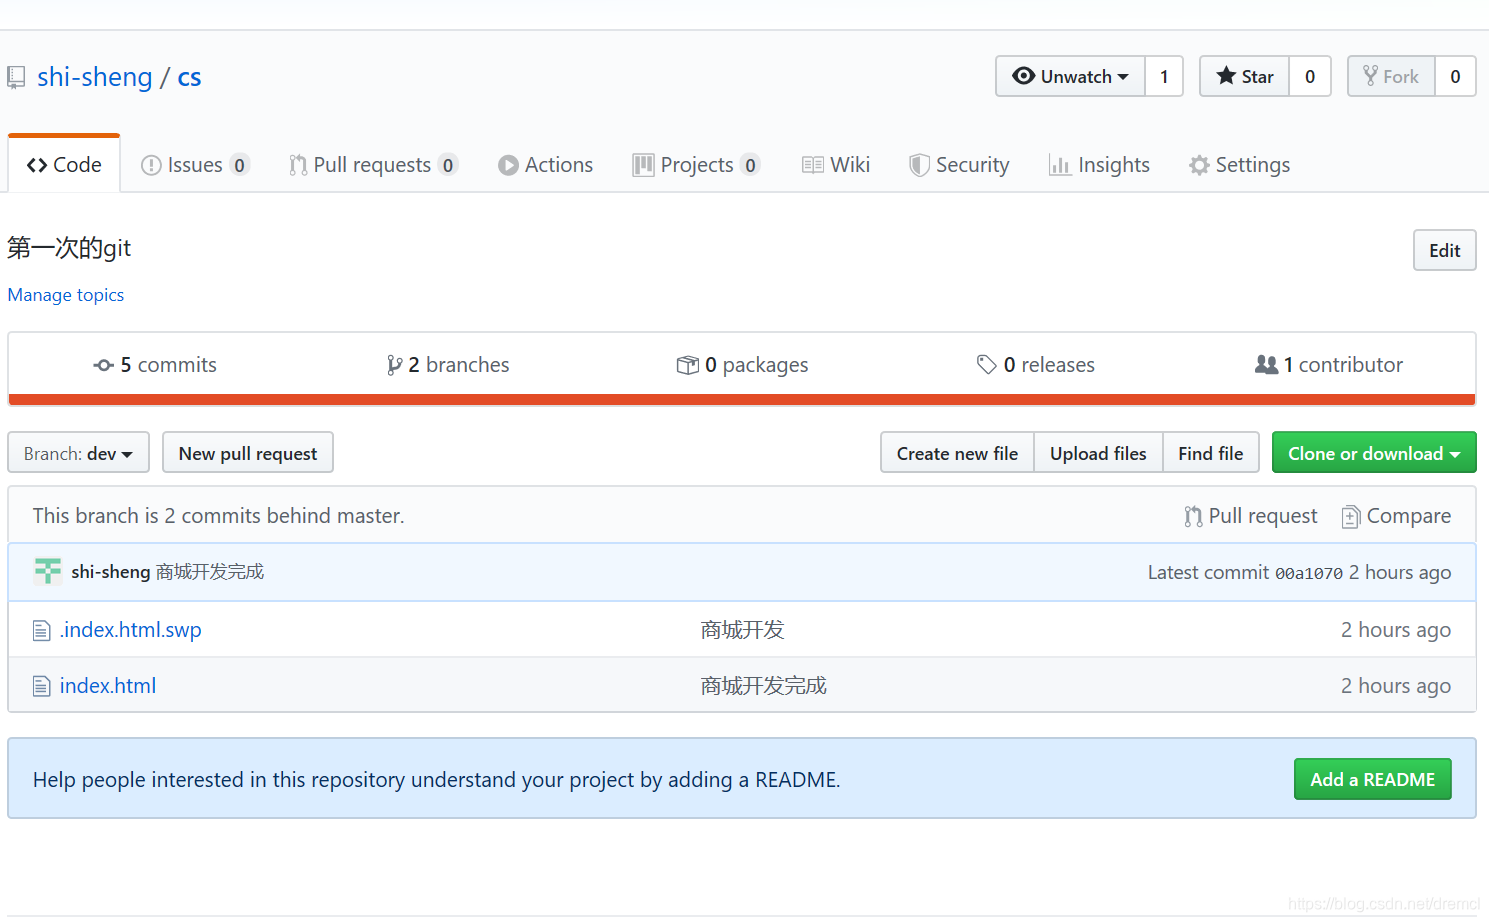
Task: Click the gear icon on Settings tab
Action: click(x=1199, y=165)
